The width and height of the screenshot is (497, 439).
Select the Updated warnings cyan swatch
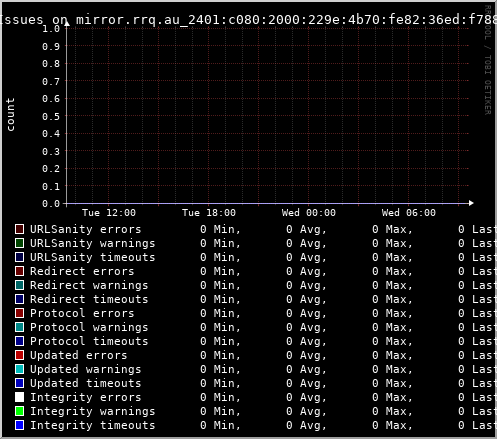click(x=20, y=369)
